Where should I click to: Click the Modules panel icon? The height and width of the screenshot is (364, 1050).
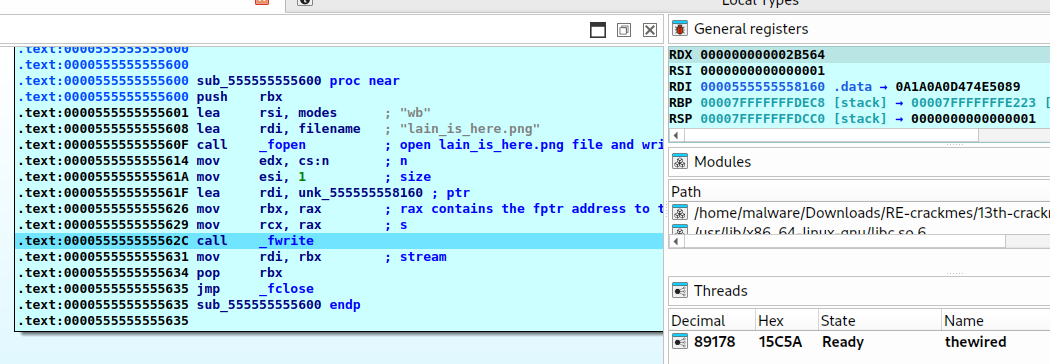click(x=680, y=162)
